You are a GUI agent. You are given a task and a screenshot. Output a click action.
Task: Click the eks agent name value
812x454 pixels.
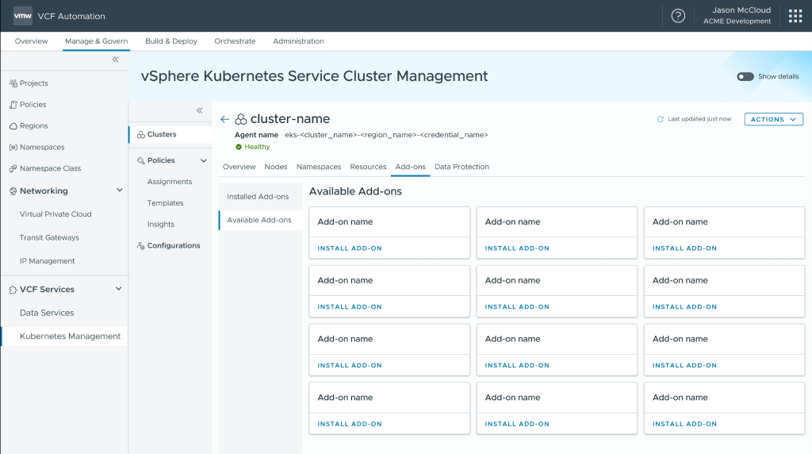pos(386,135)
